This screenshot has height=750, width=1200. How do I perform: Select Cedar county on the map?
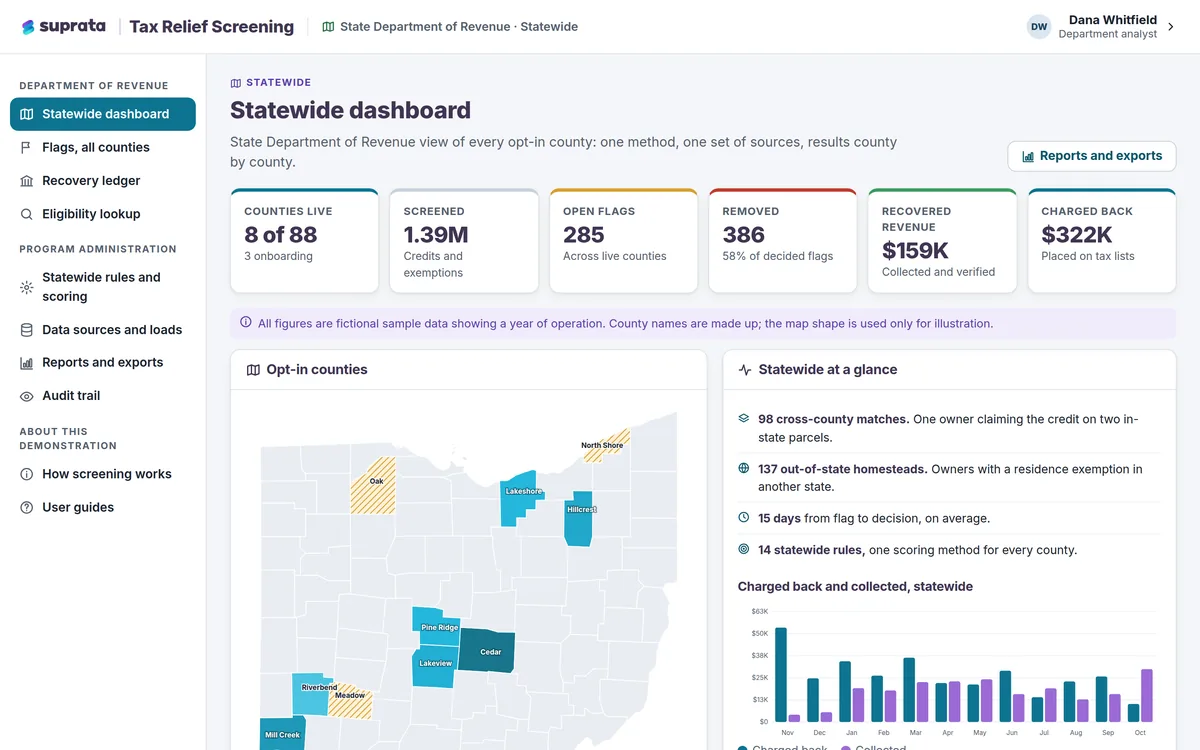487,651
